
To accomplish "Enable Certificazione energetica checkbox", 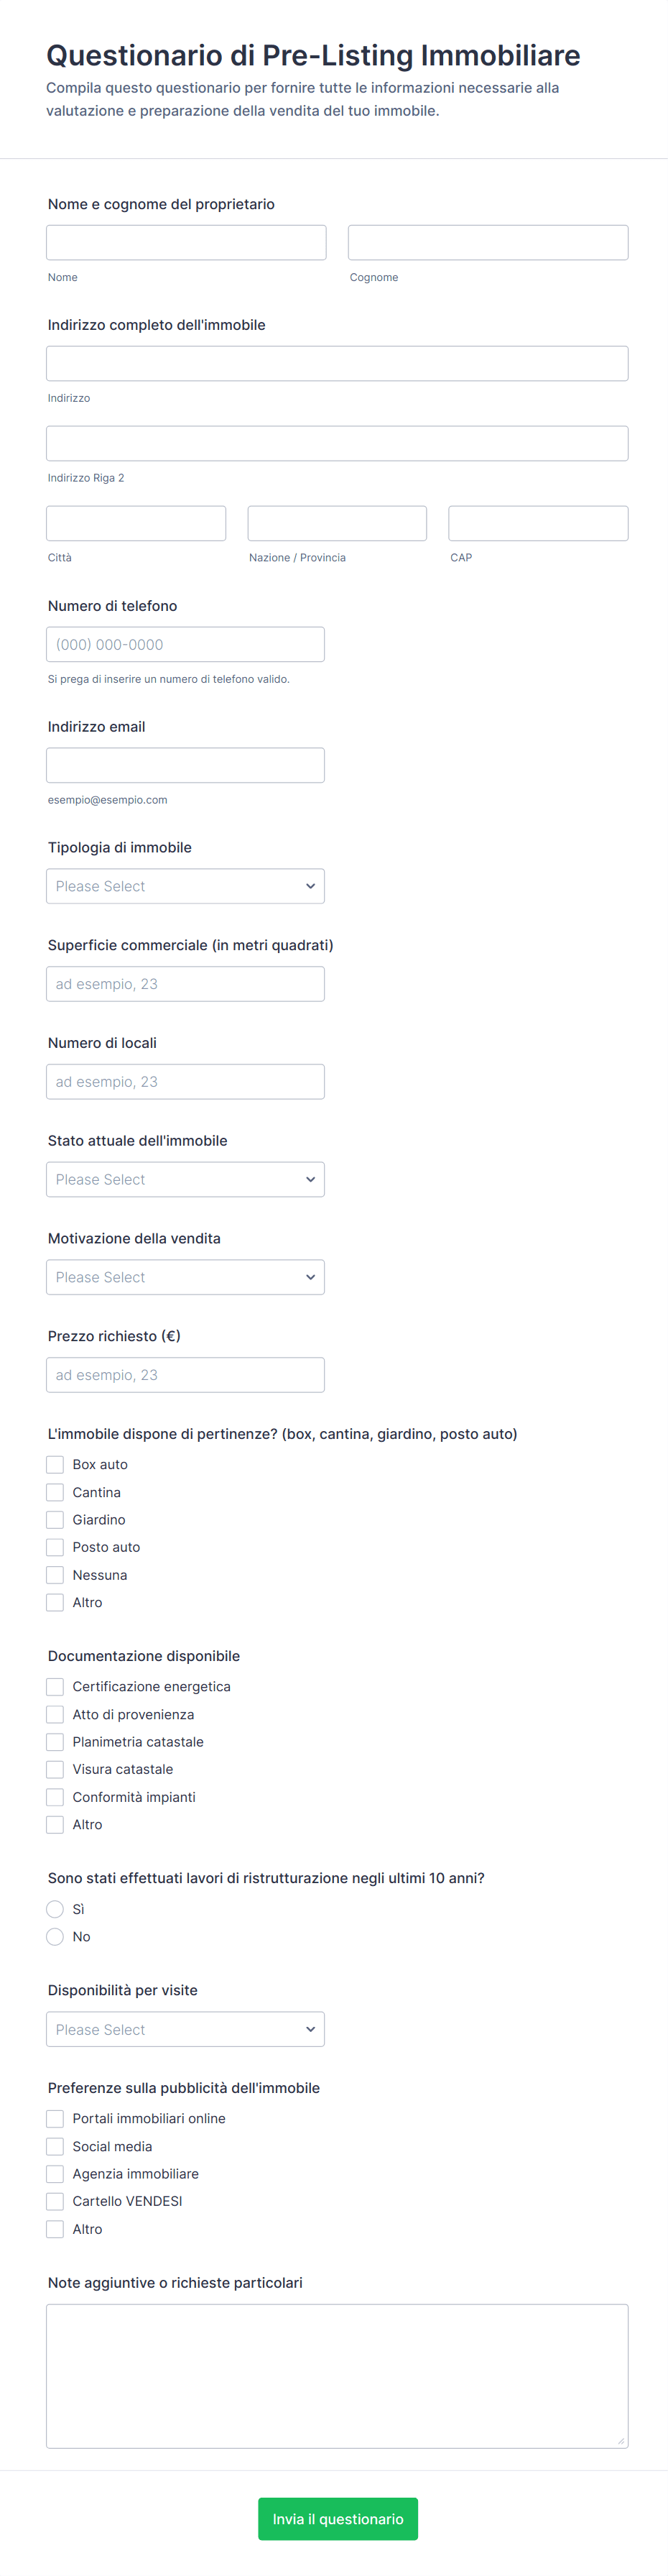I will (55, 1686).
